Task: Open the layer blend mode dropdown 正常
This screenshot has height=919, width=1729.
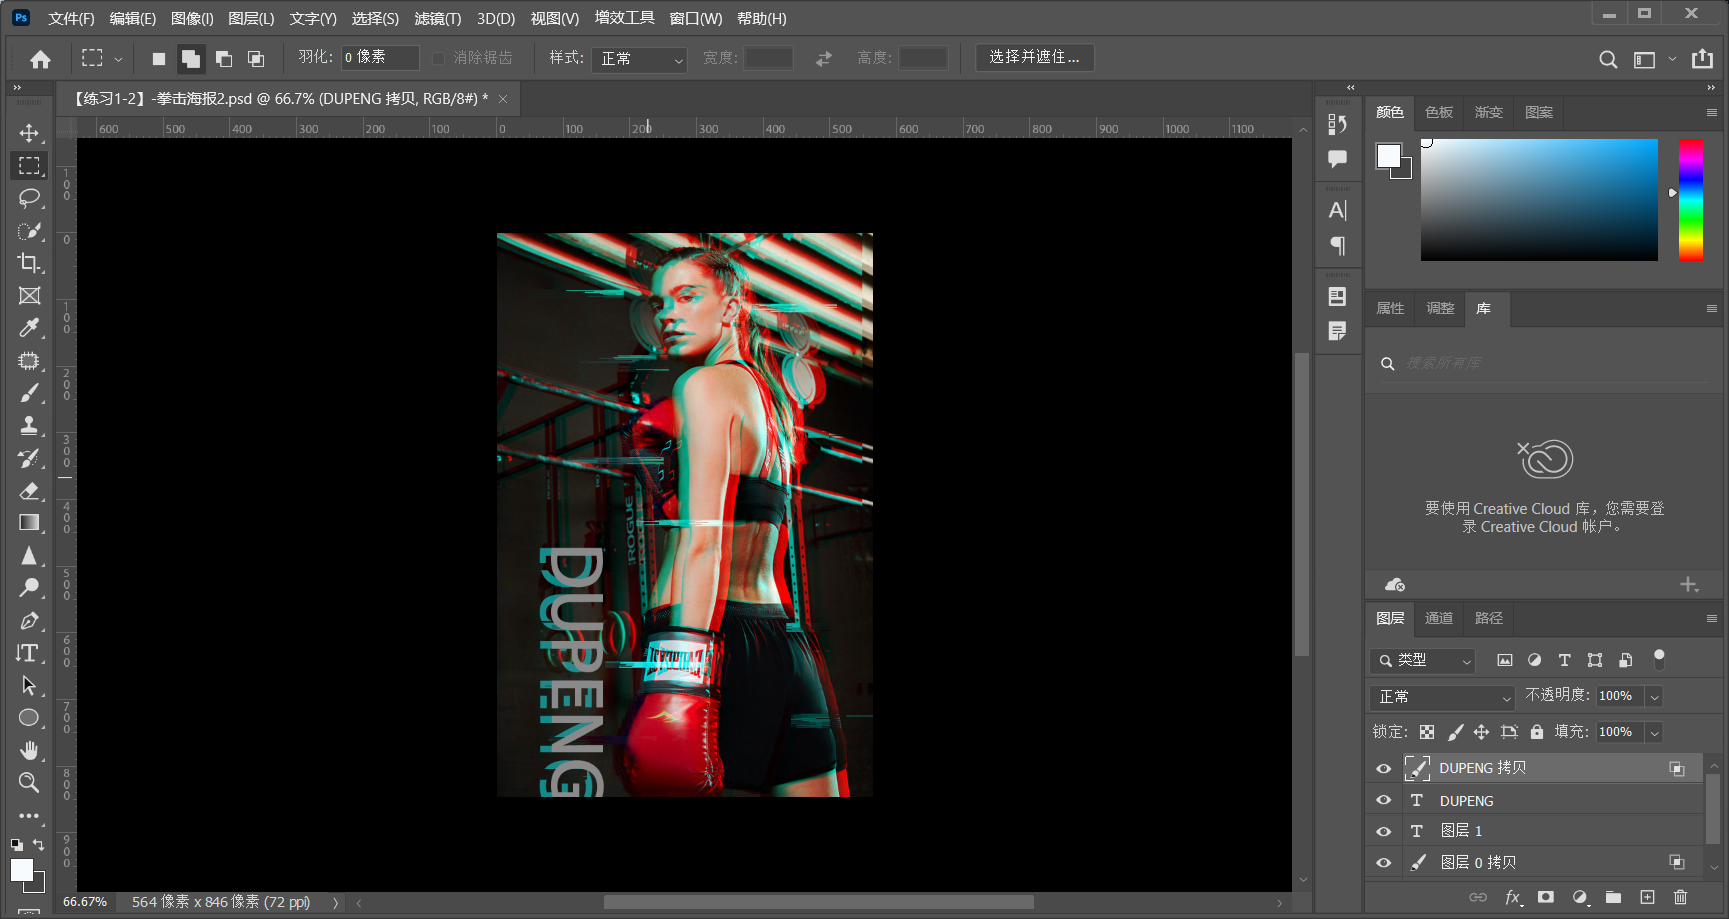Action: (x=1442, y=696)
